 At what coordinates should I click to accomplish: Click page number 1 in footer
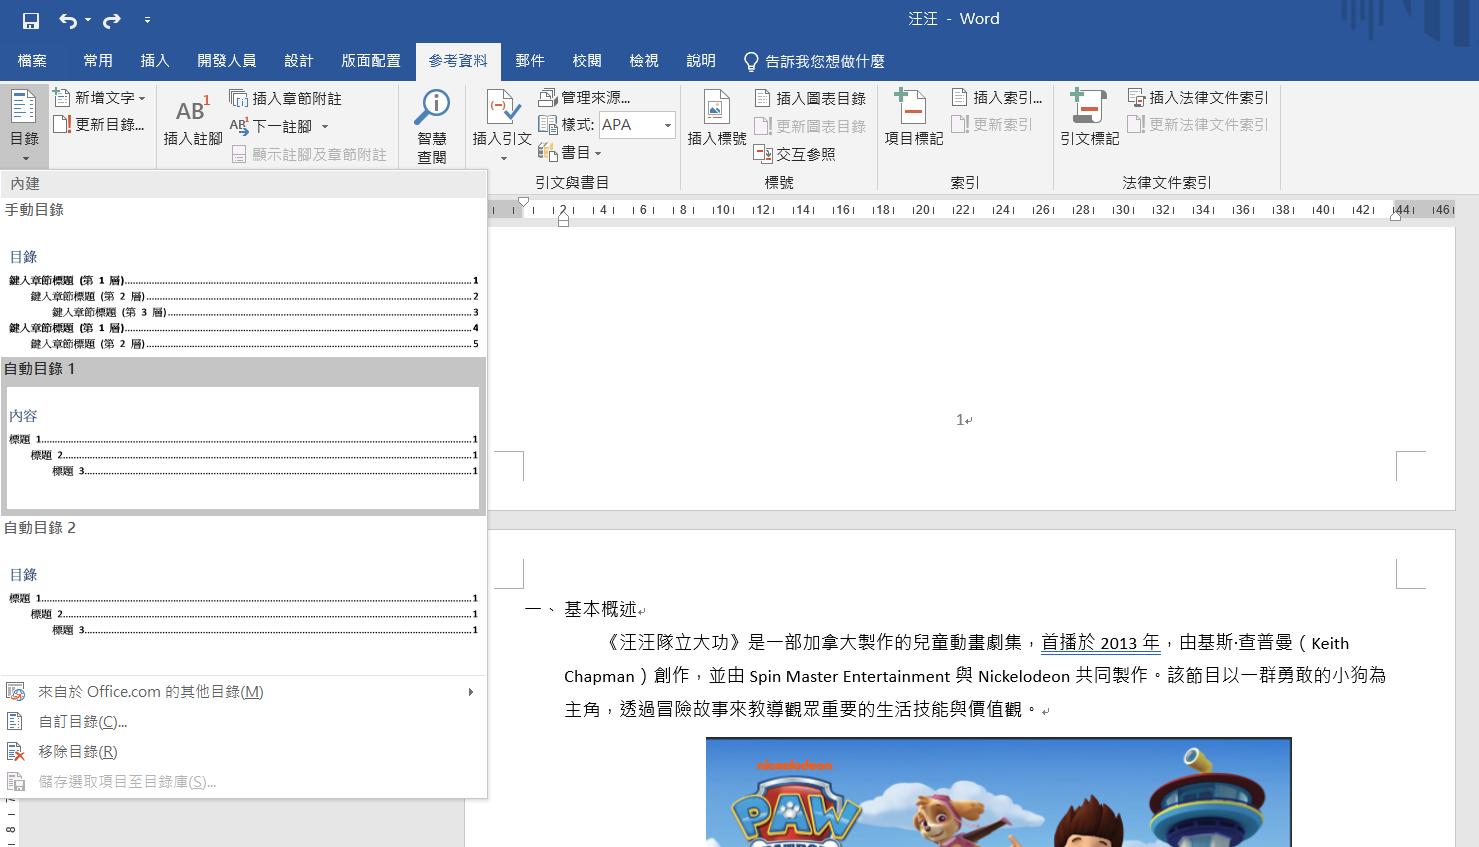click(960, 420)
